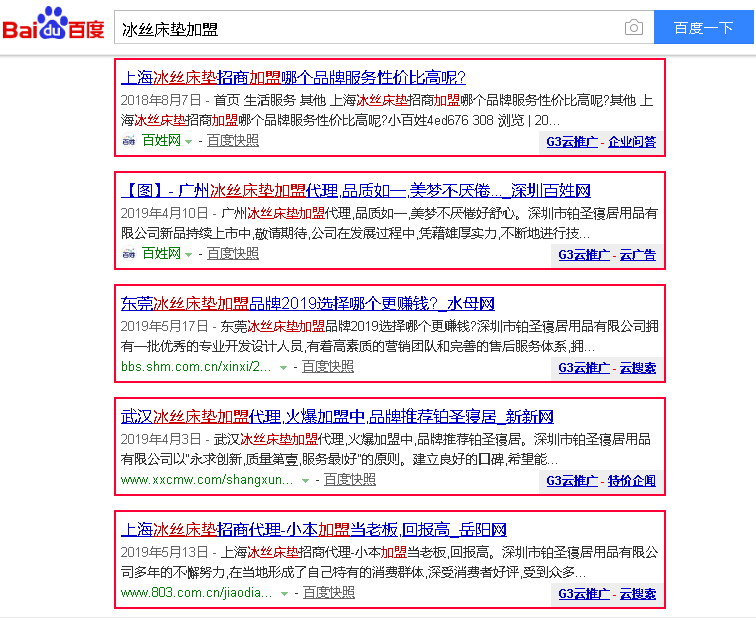Open result 上海冰丝床垫招商代理 岳阳网
Viewport: 756px width, 618px height.
click(x=313, y=529)
